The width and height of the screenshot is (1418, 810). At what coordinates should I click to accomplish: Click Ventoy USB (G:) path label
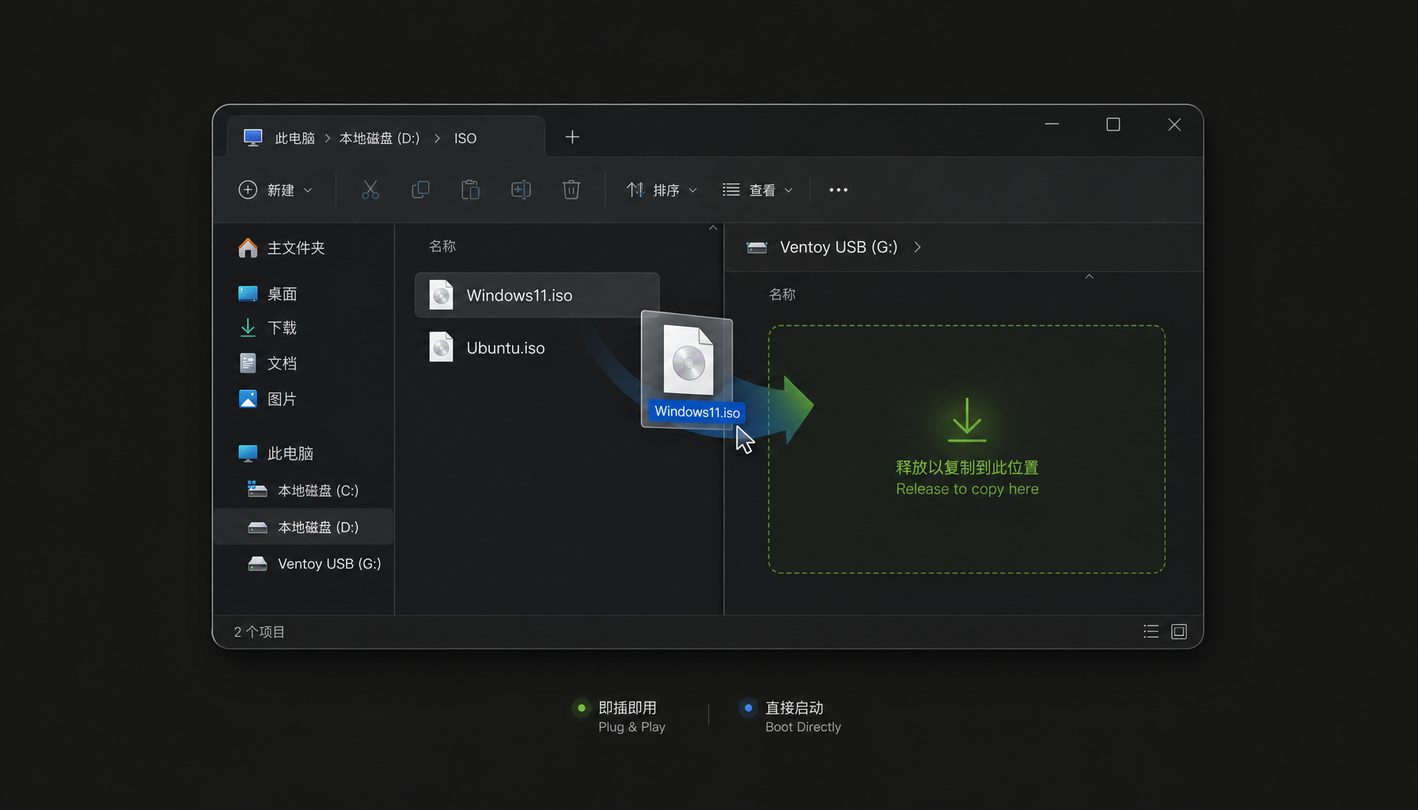[x=838, y=247]
